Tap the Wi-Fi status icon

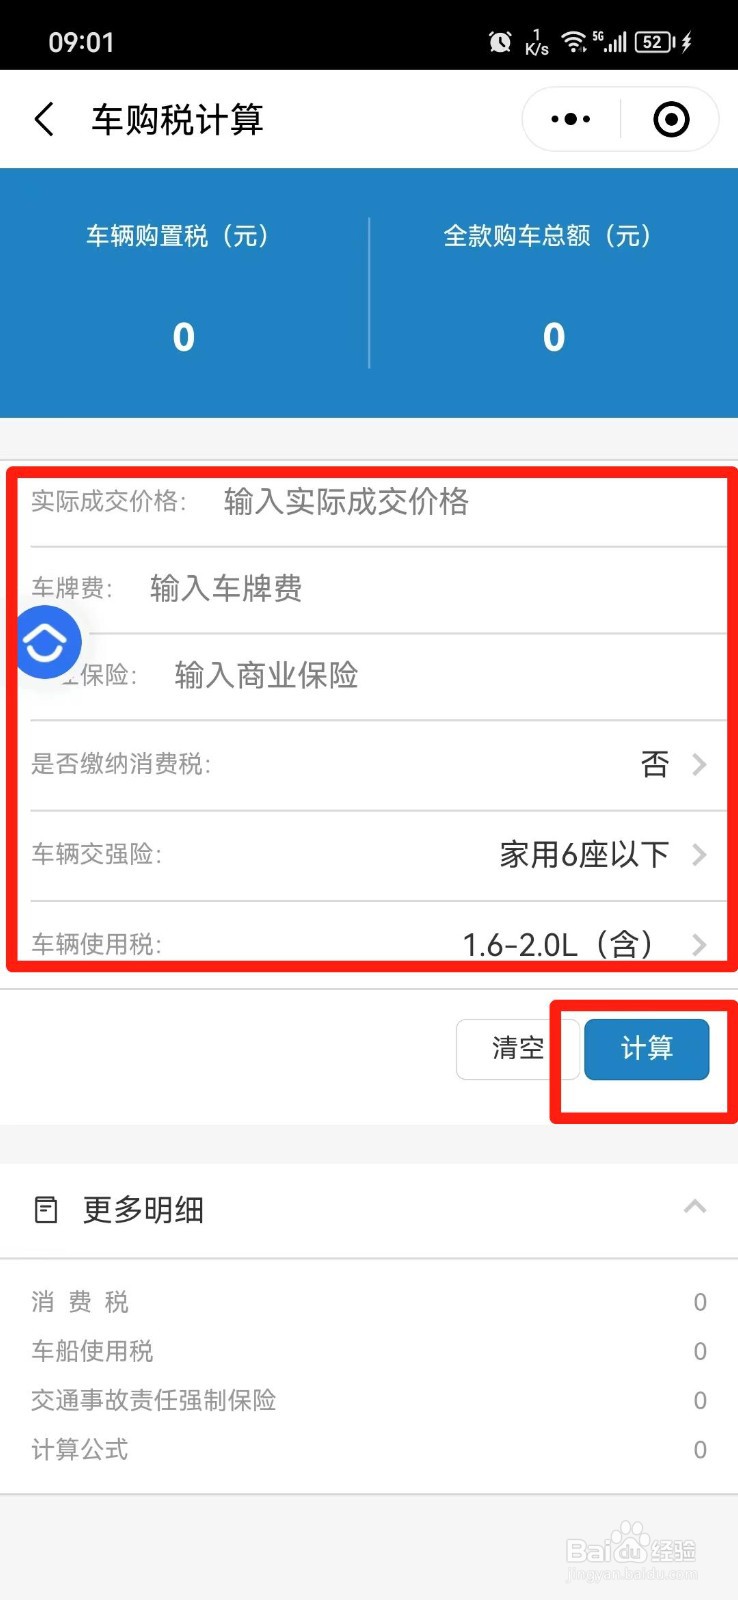(573, 42)
